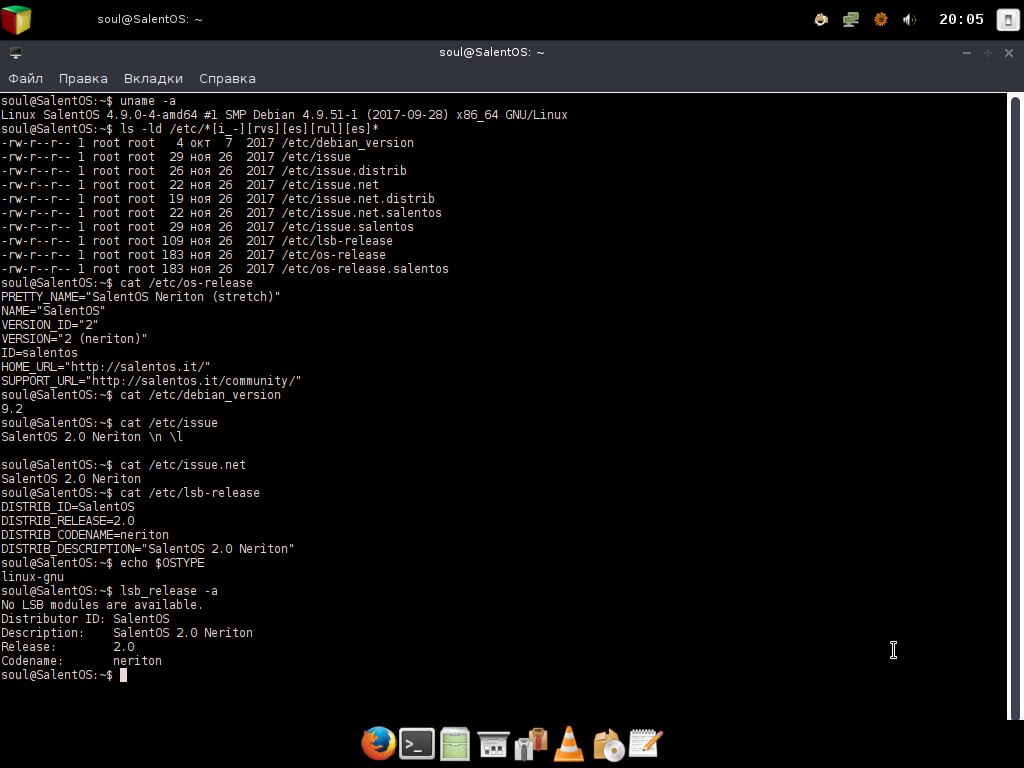Open the Правка menu
1024x768 pixels.
[x=83, y=78]
